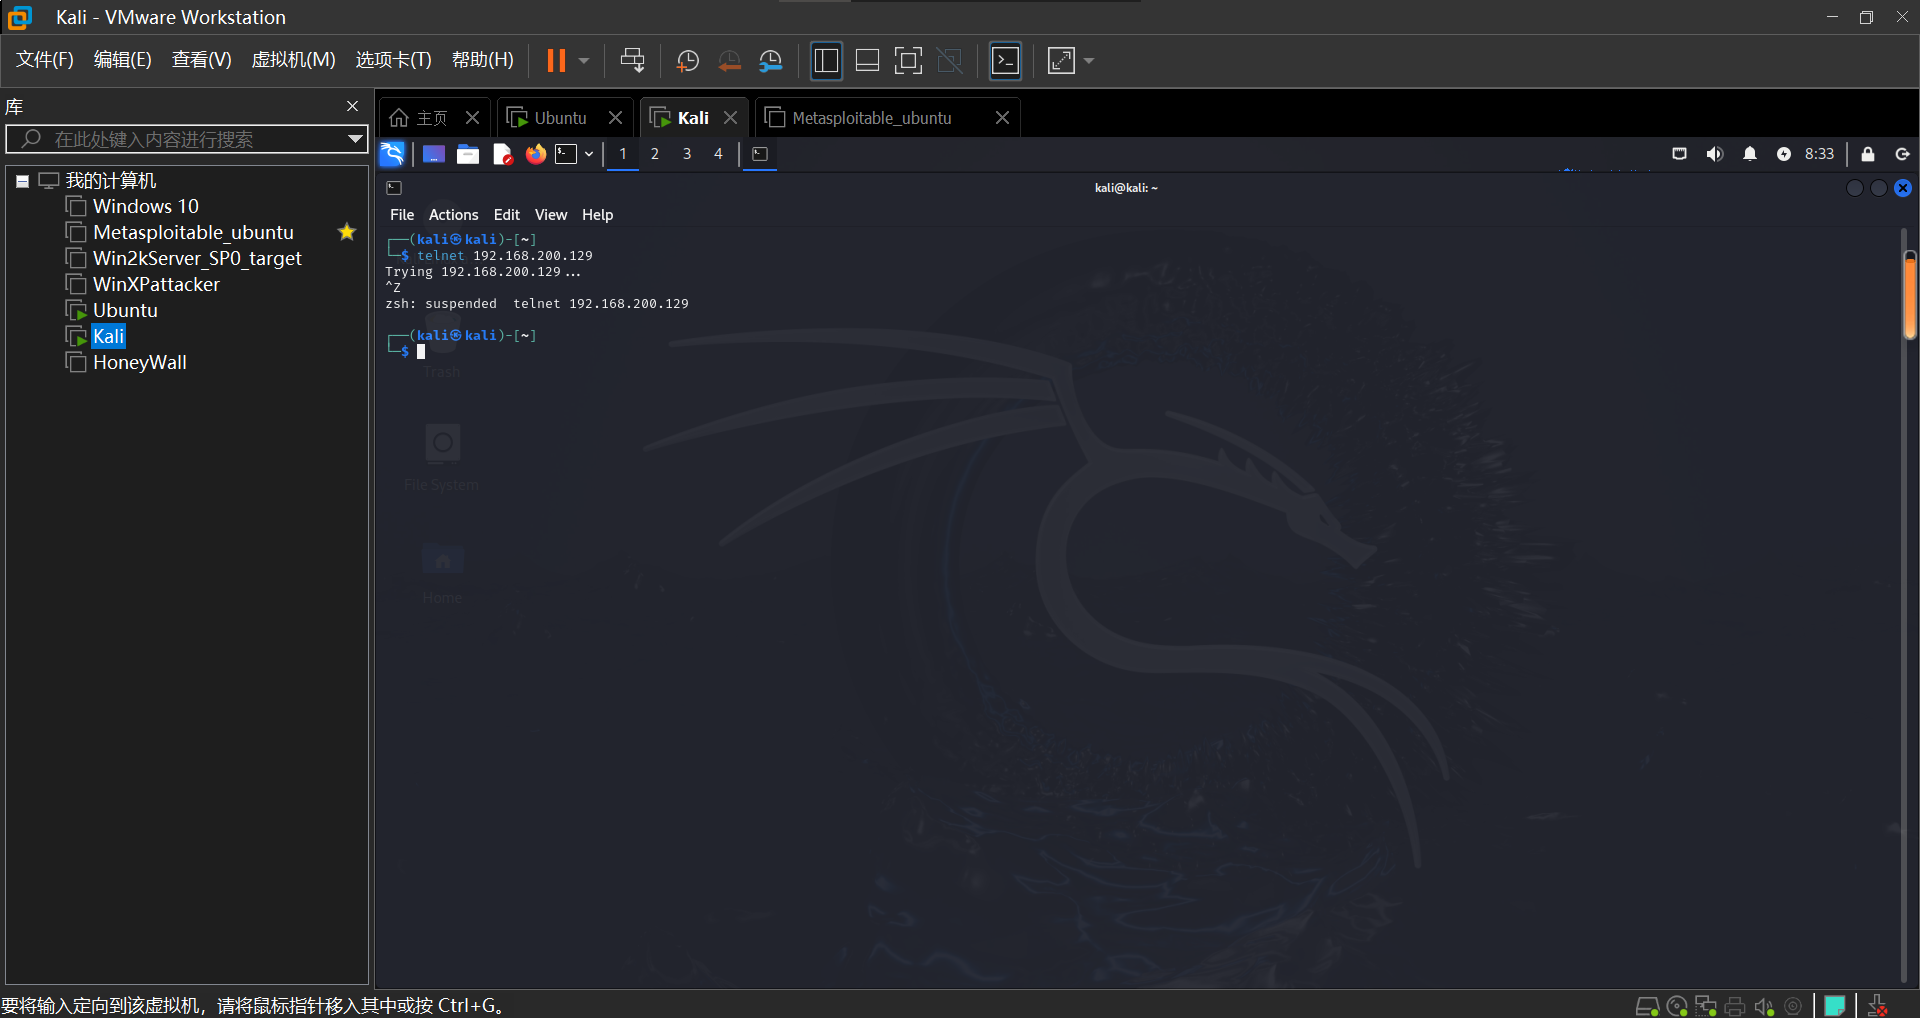Close the Metasploitable_ubuntu tab
The height and width of the screenshot is (1018, 1920).
[x=1002, y=118]
